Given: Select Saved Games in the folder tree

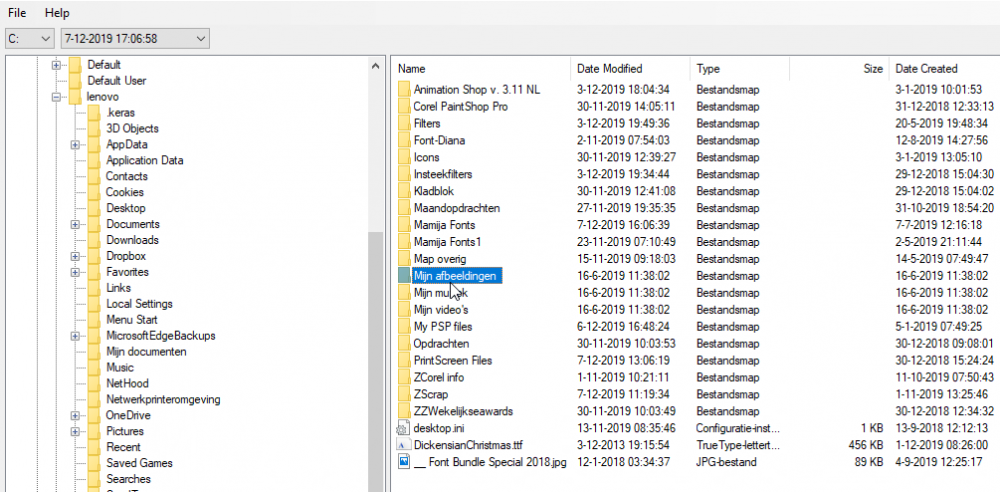Looking at the screenshot, I should pyautogui.click(x=139, y=463).
